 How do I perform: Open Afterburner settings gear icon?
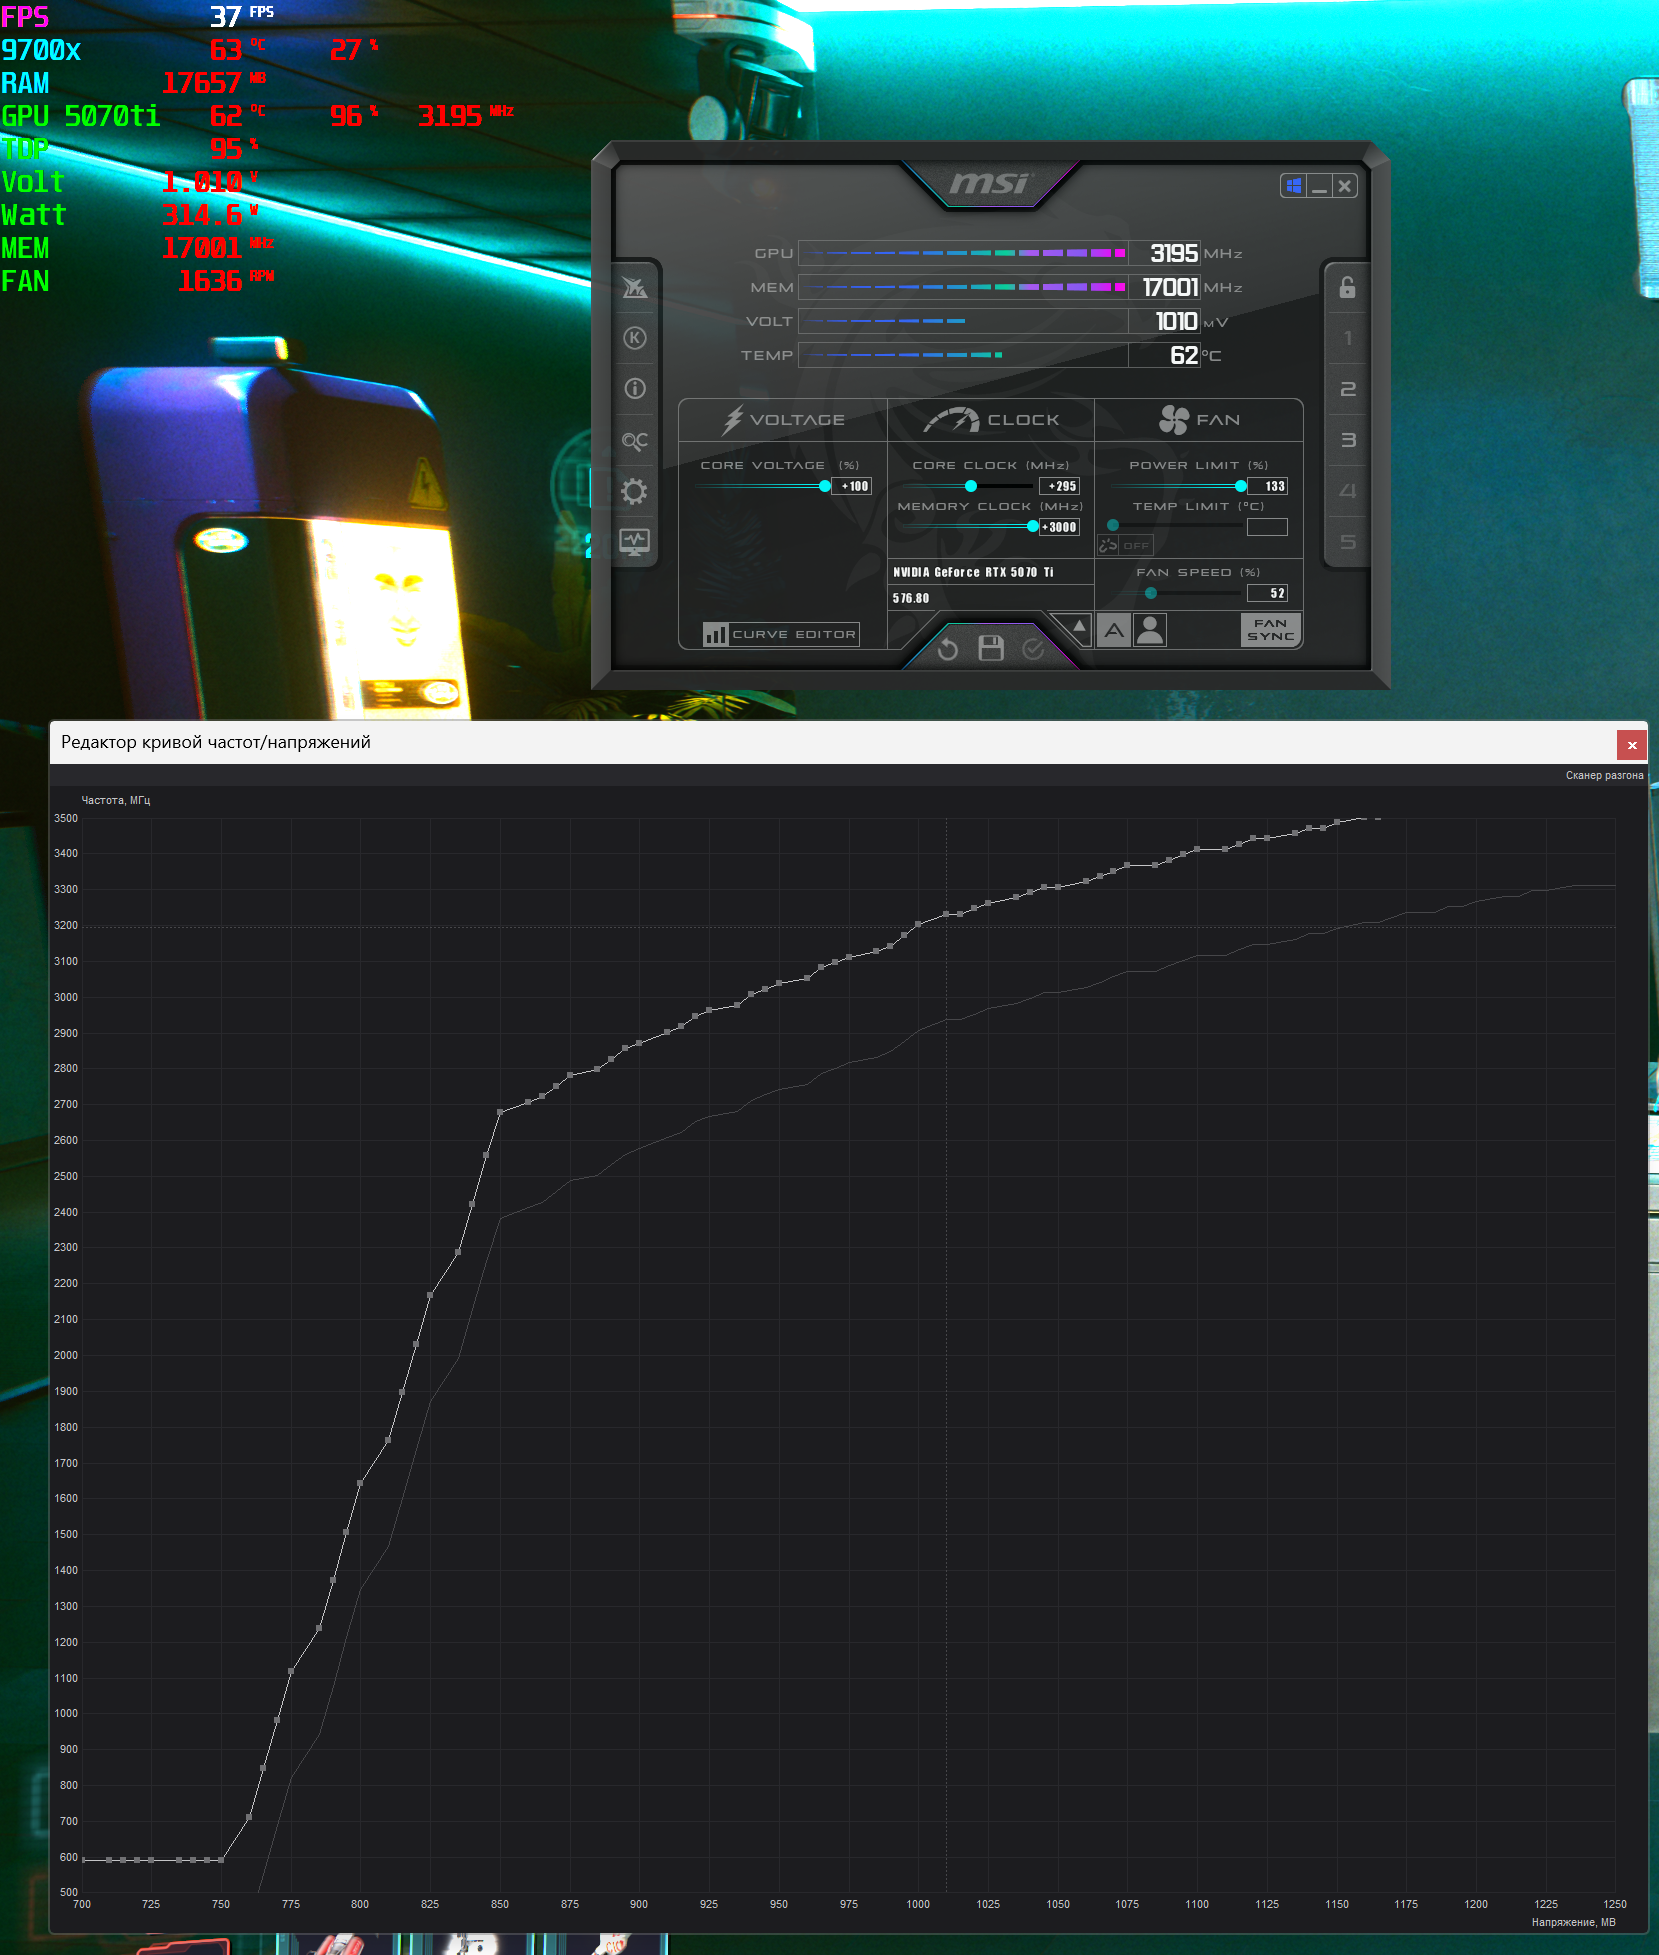[x=635, y=491]
